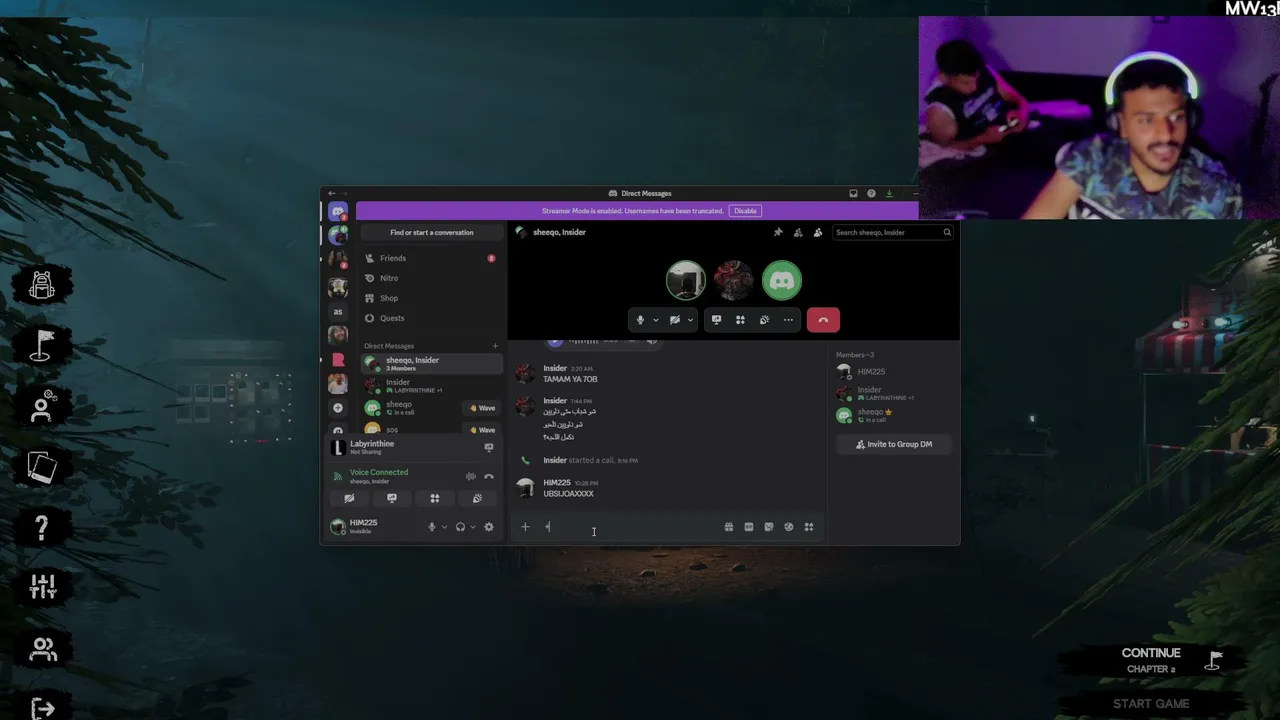Stream Labyrinthine with the screen icon
Screen dimensions: 1280x720
click(488, 447)
